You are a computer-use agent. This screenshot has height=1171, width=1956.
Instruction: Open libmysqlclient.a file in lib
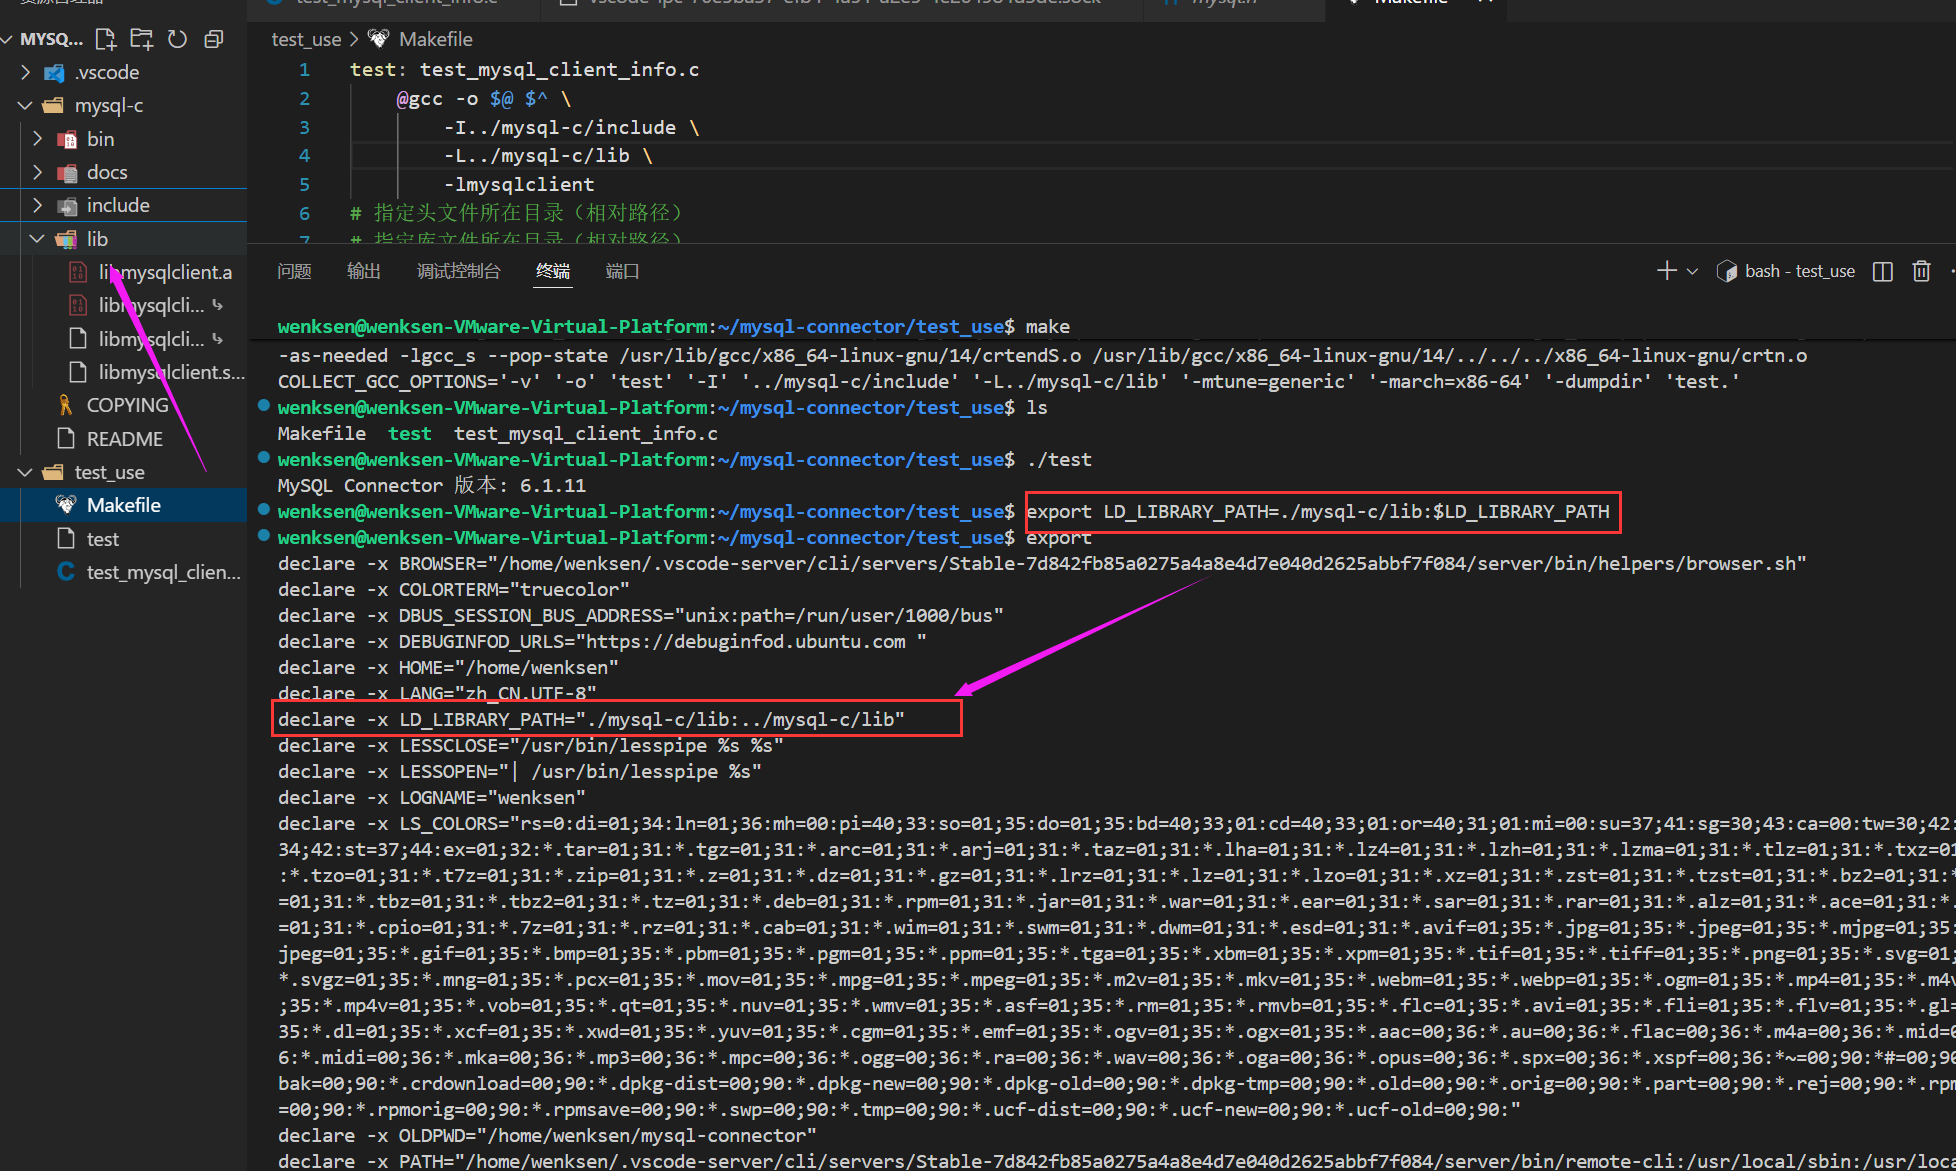(x=165, y=272)
